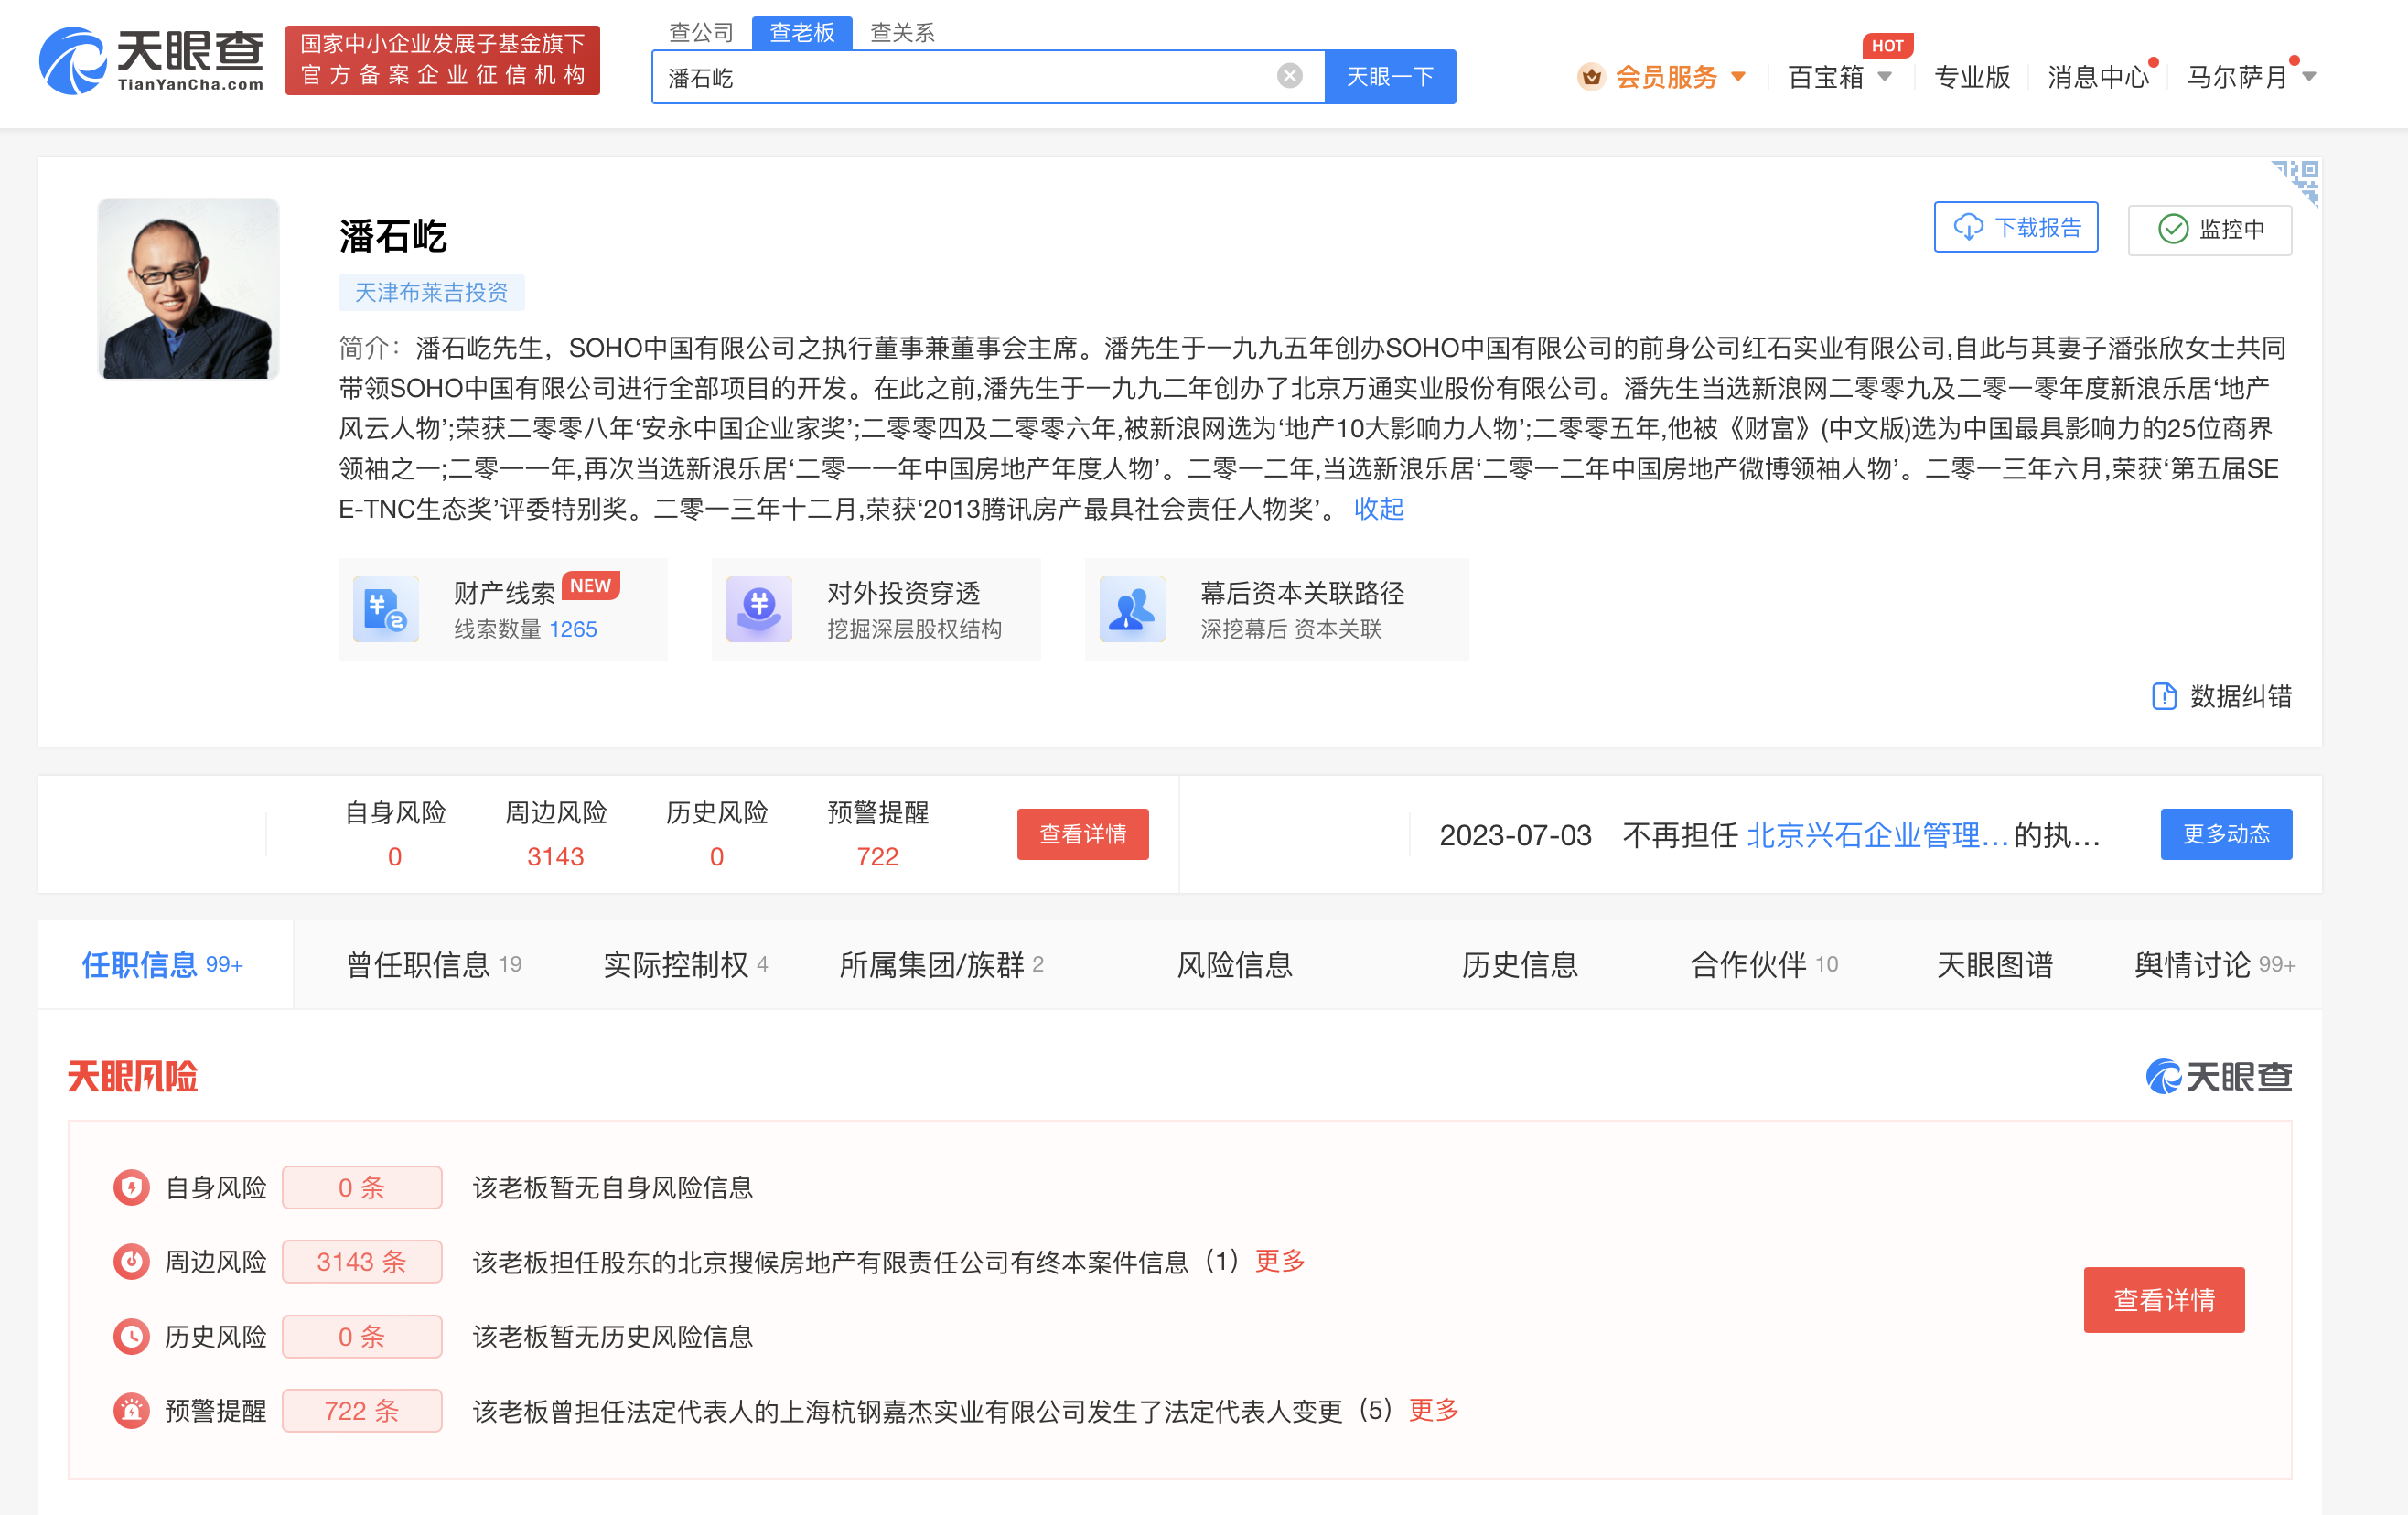This screenshot has width=2408, height=1515.
Task: Click the 监控中 checkmark icon
Action: [x=2173, y=229]
